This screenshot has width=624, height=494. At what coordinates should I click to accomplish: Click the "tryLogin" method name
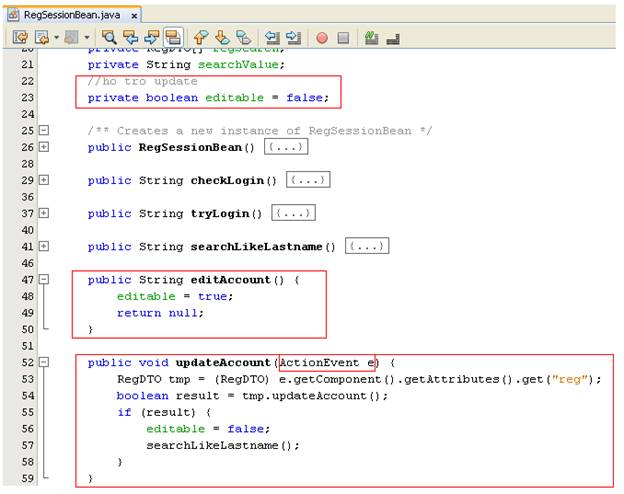(x=220, y=213)
